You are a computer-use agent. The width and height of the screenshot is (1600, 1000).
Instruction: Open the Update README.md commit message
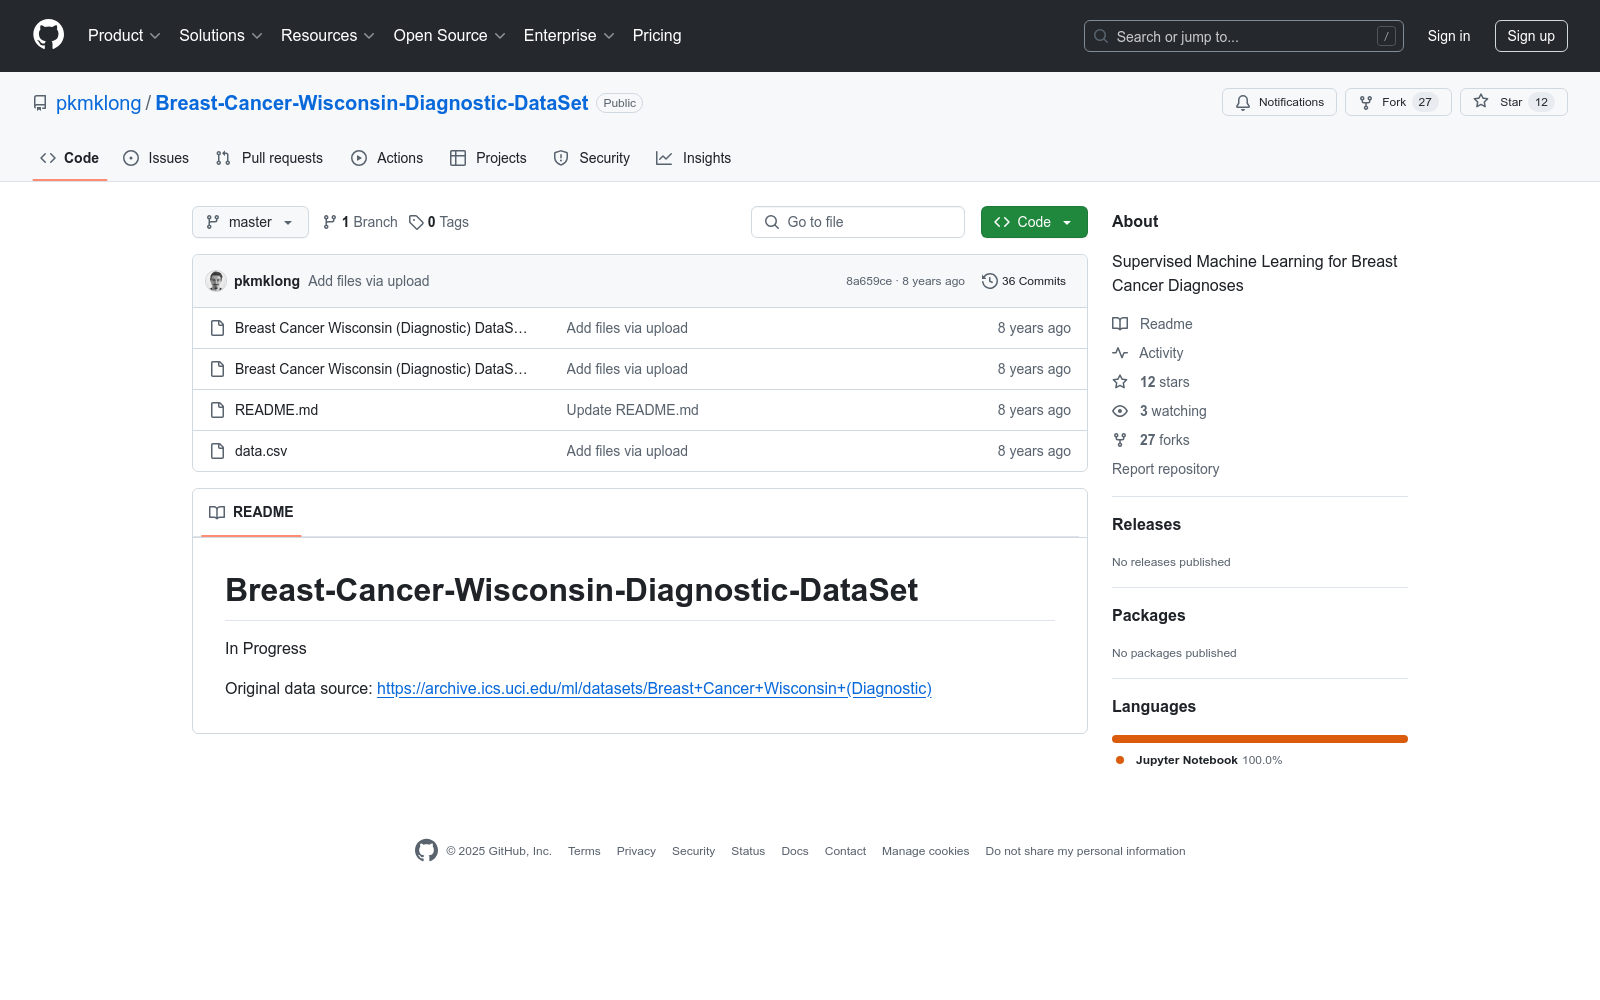633,410
